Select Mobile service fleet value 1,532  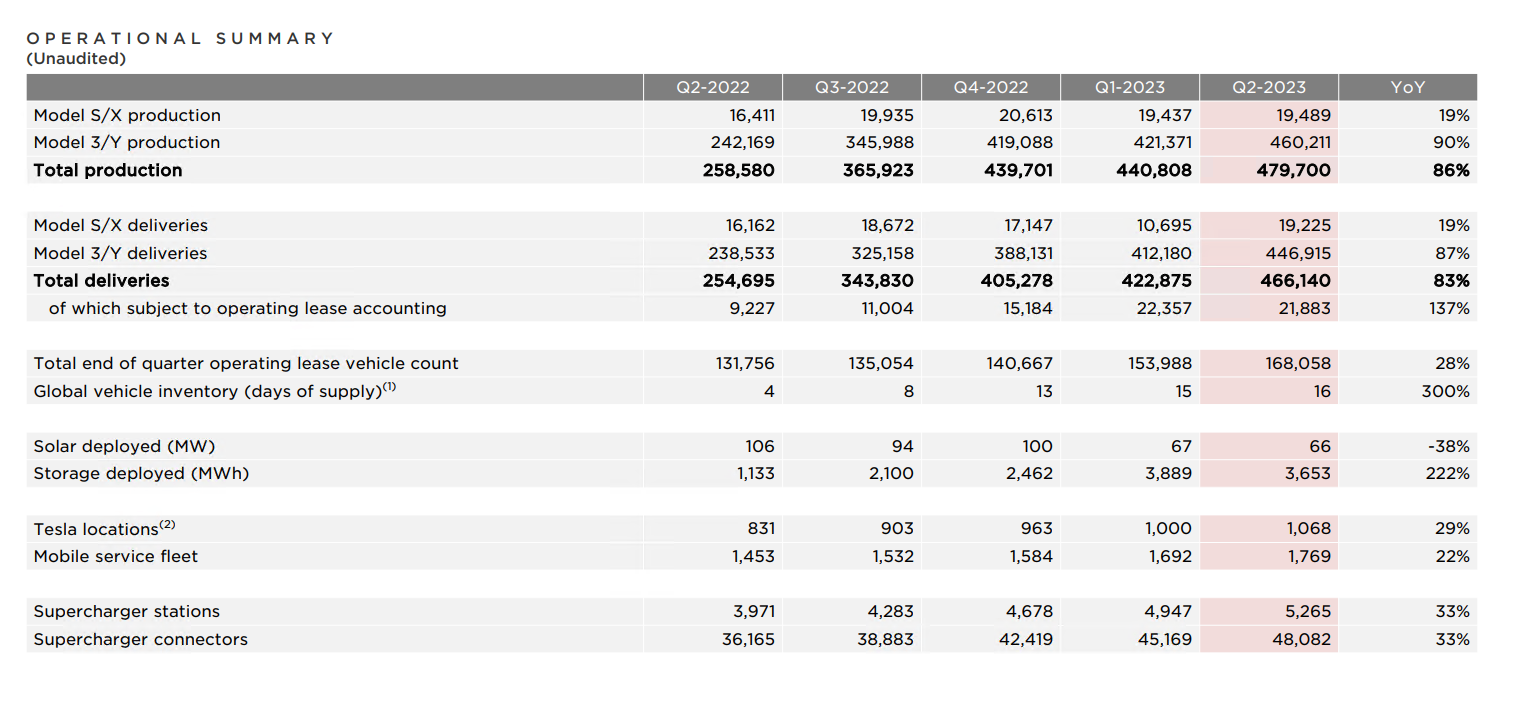(893, 556)
